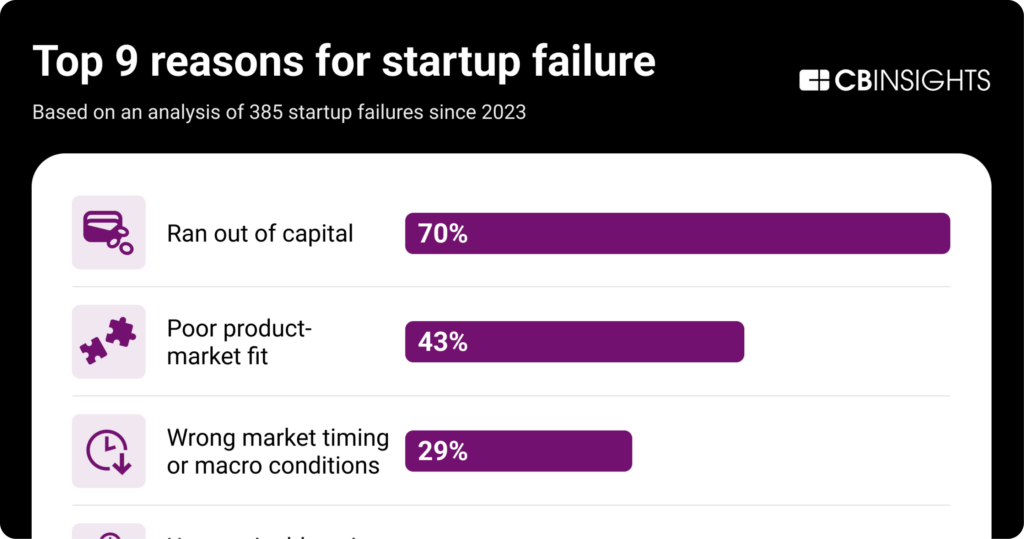Click the 29% percentage value

(443, 451)
